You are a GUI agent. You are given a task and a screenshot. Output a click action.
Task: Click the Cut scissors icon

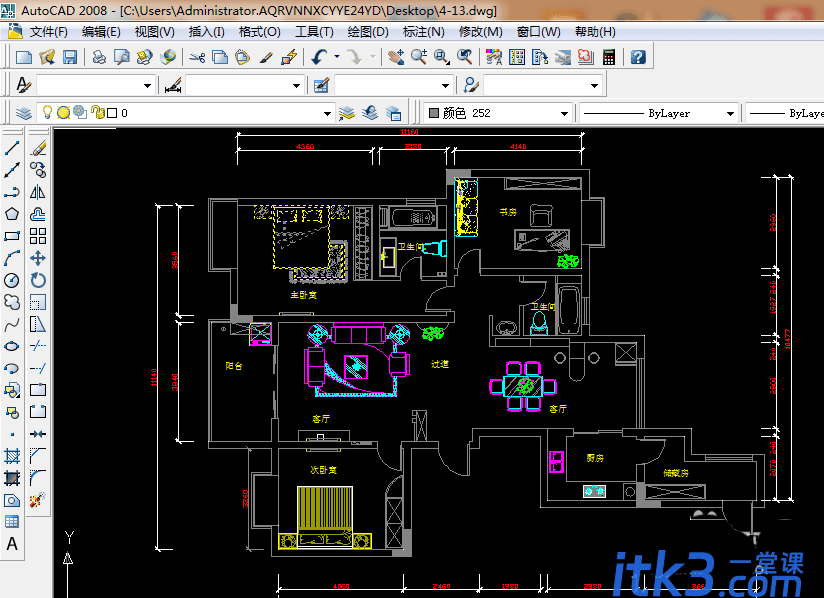[197, 57]
